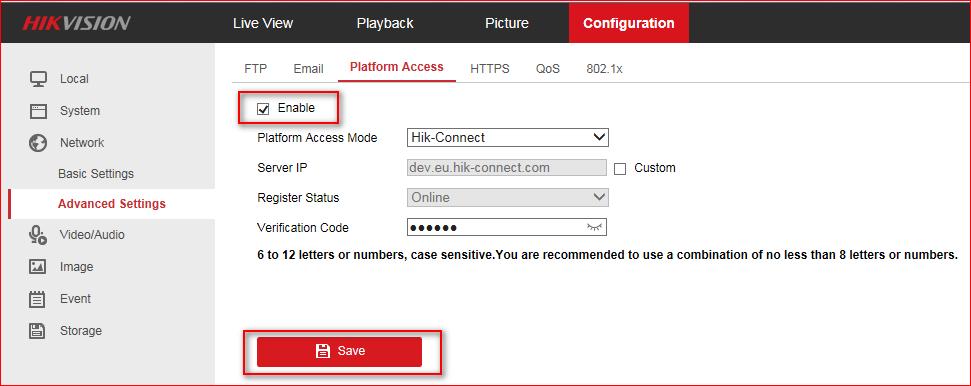Screen dimensions: 971x386
Task: Save the platform access settings
Action: [339, 351]
